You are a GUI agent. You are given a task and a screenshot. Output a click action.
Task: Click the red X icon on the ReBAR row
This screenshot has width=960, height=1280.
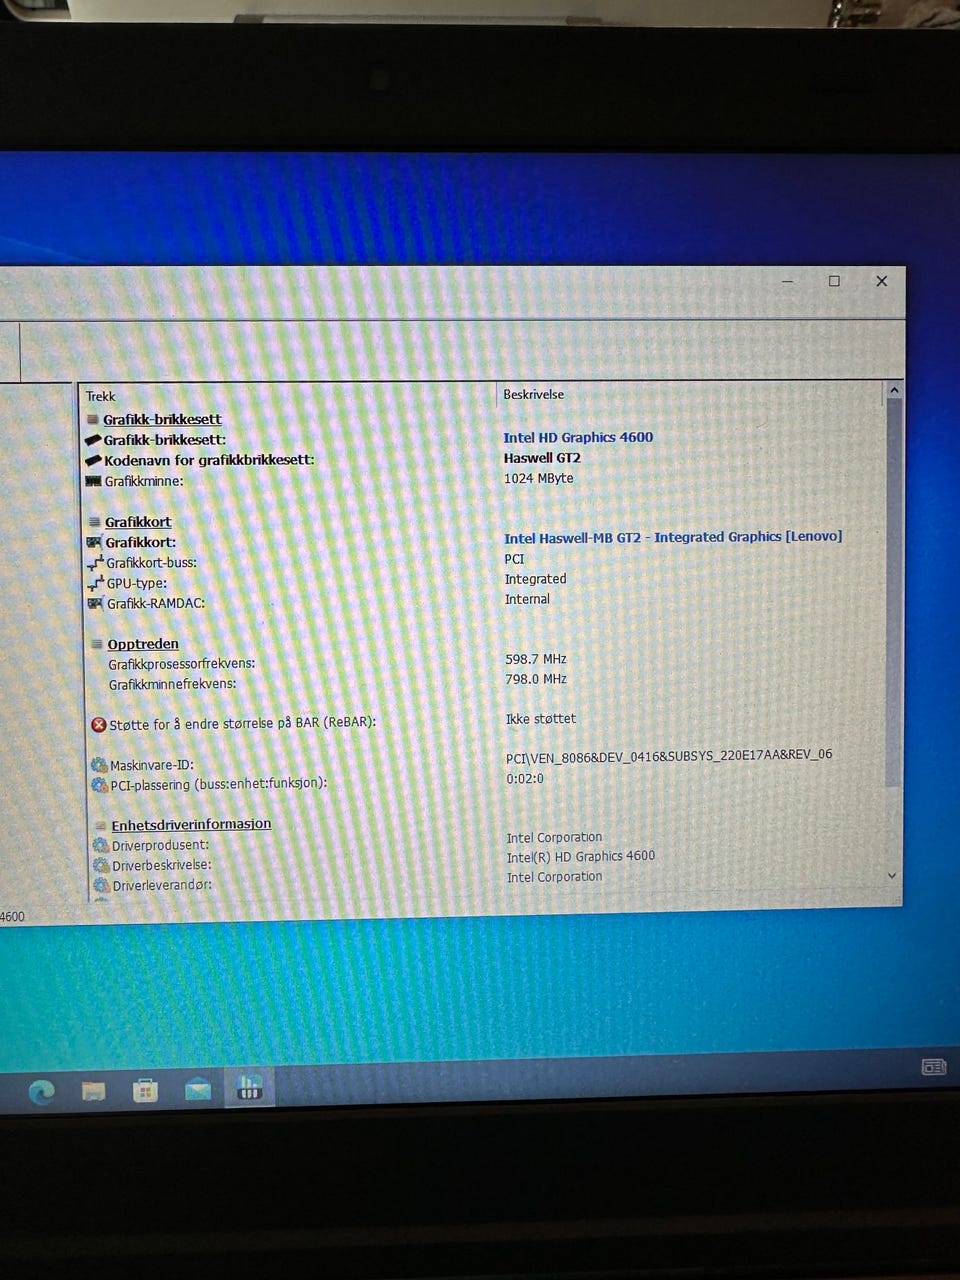99,724
